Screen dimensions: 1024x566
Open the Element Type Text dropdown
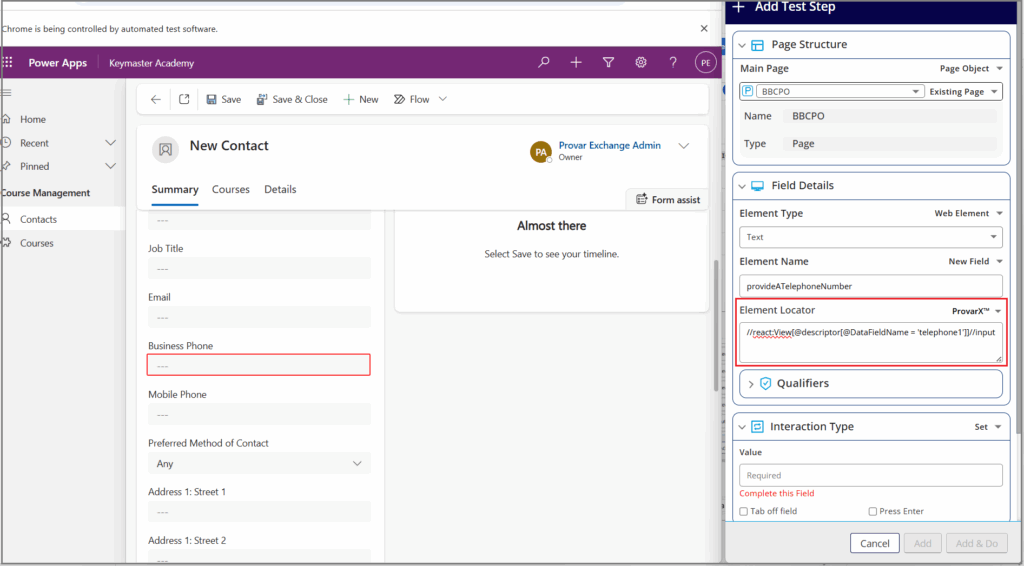870,237
